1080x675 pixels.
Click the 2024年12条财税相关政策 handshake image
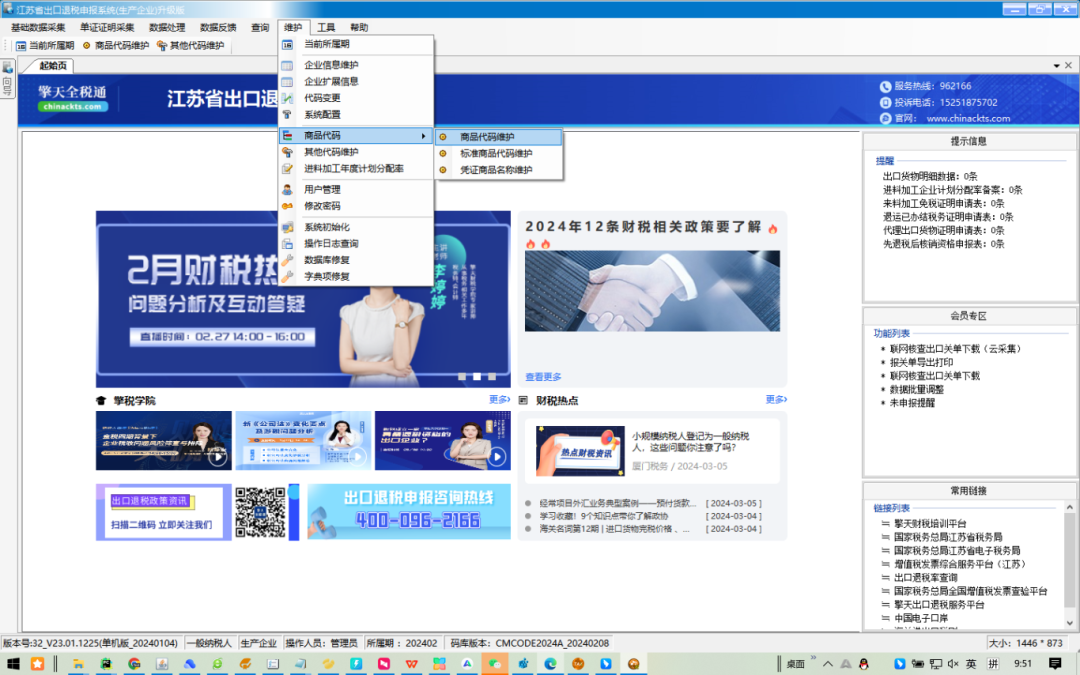652,291
